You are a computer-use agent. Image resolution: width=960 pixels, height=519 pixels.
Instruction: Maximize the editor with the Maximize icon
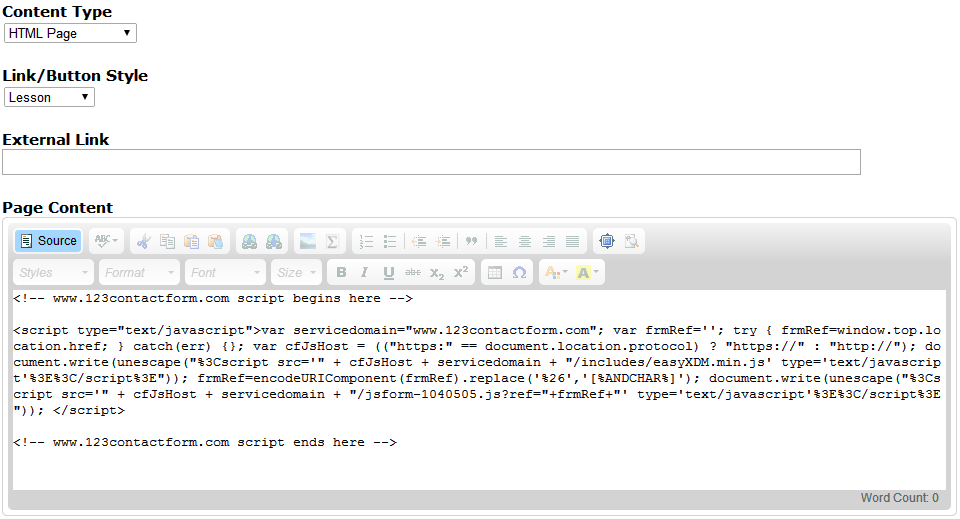(607, 241)
